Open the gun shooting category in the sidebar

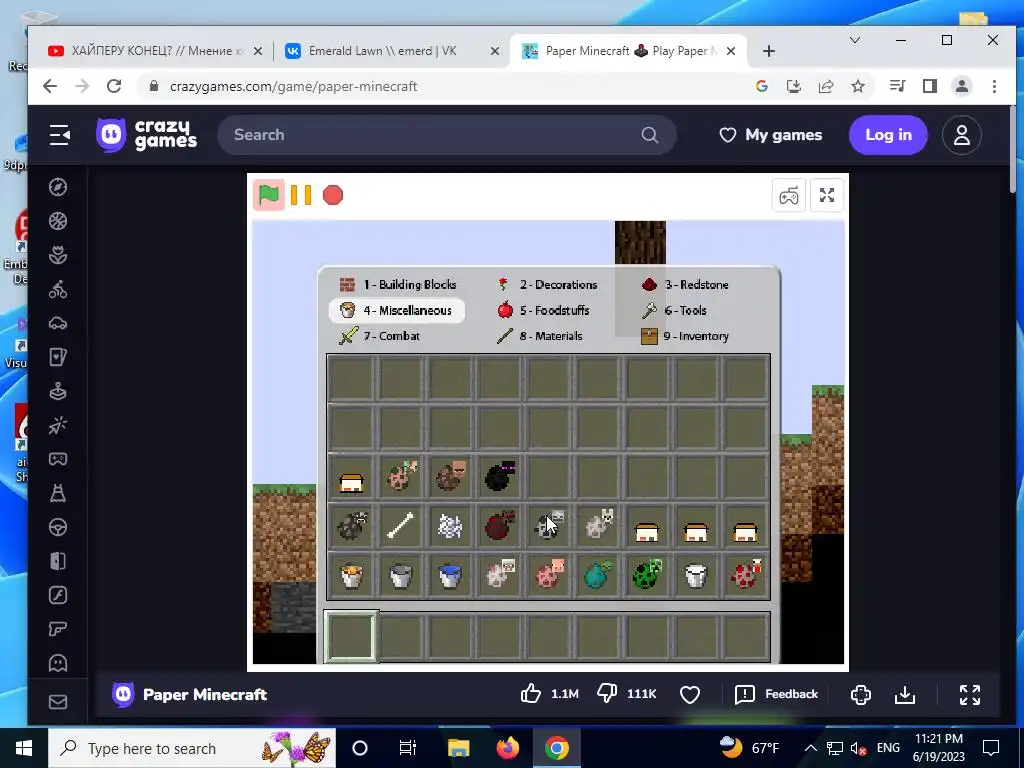pyautogui.click(x=58, y=629)
